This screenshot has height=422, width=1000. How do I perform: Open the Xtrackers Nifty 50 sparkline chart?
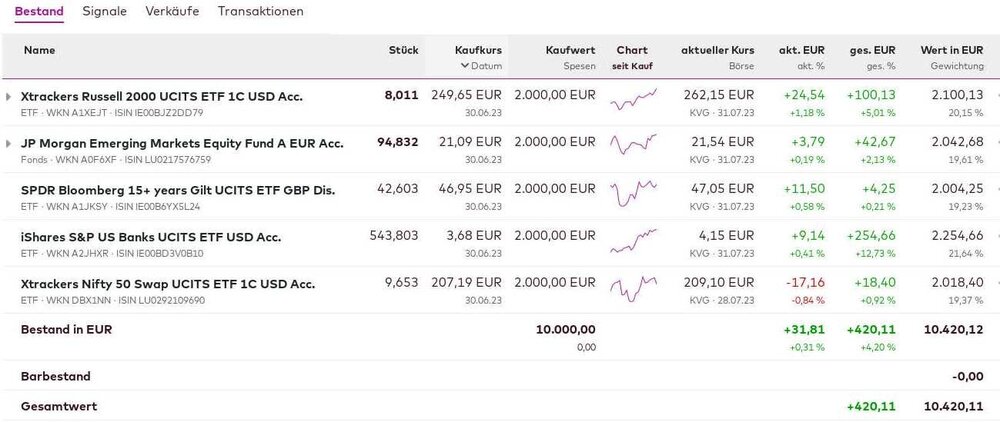click(x=632, y=290)
